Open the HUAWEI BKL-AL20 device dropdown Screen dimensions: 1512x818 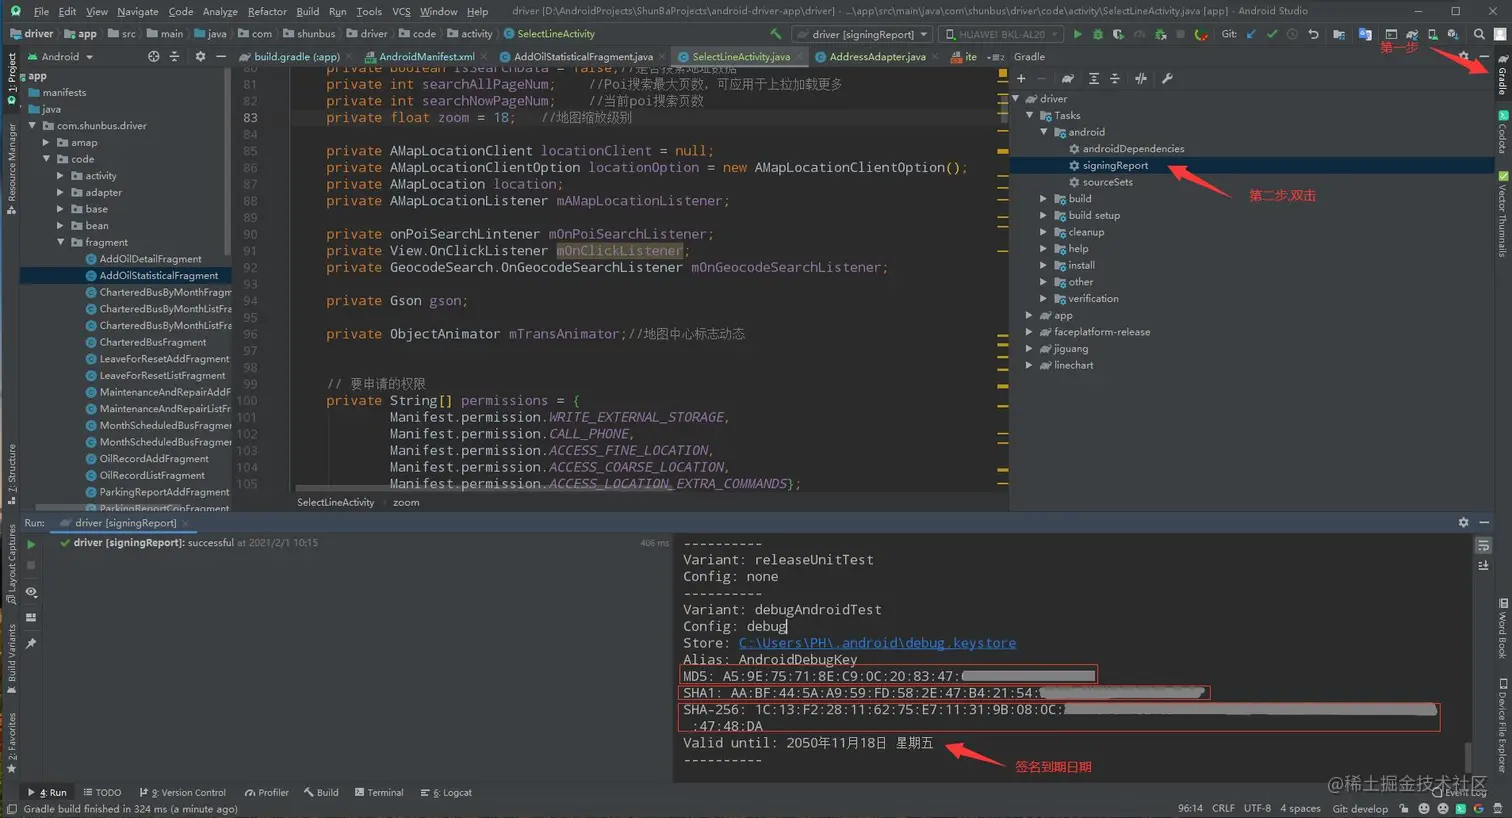point(1002,34)
